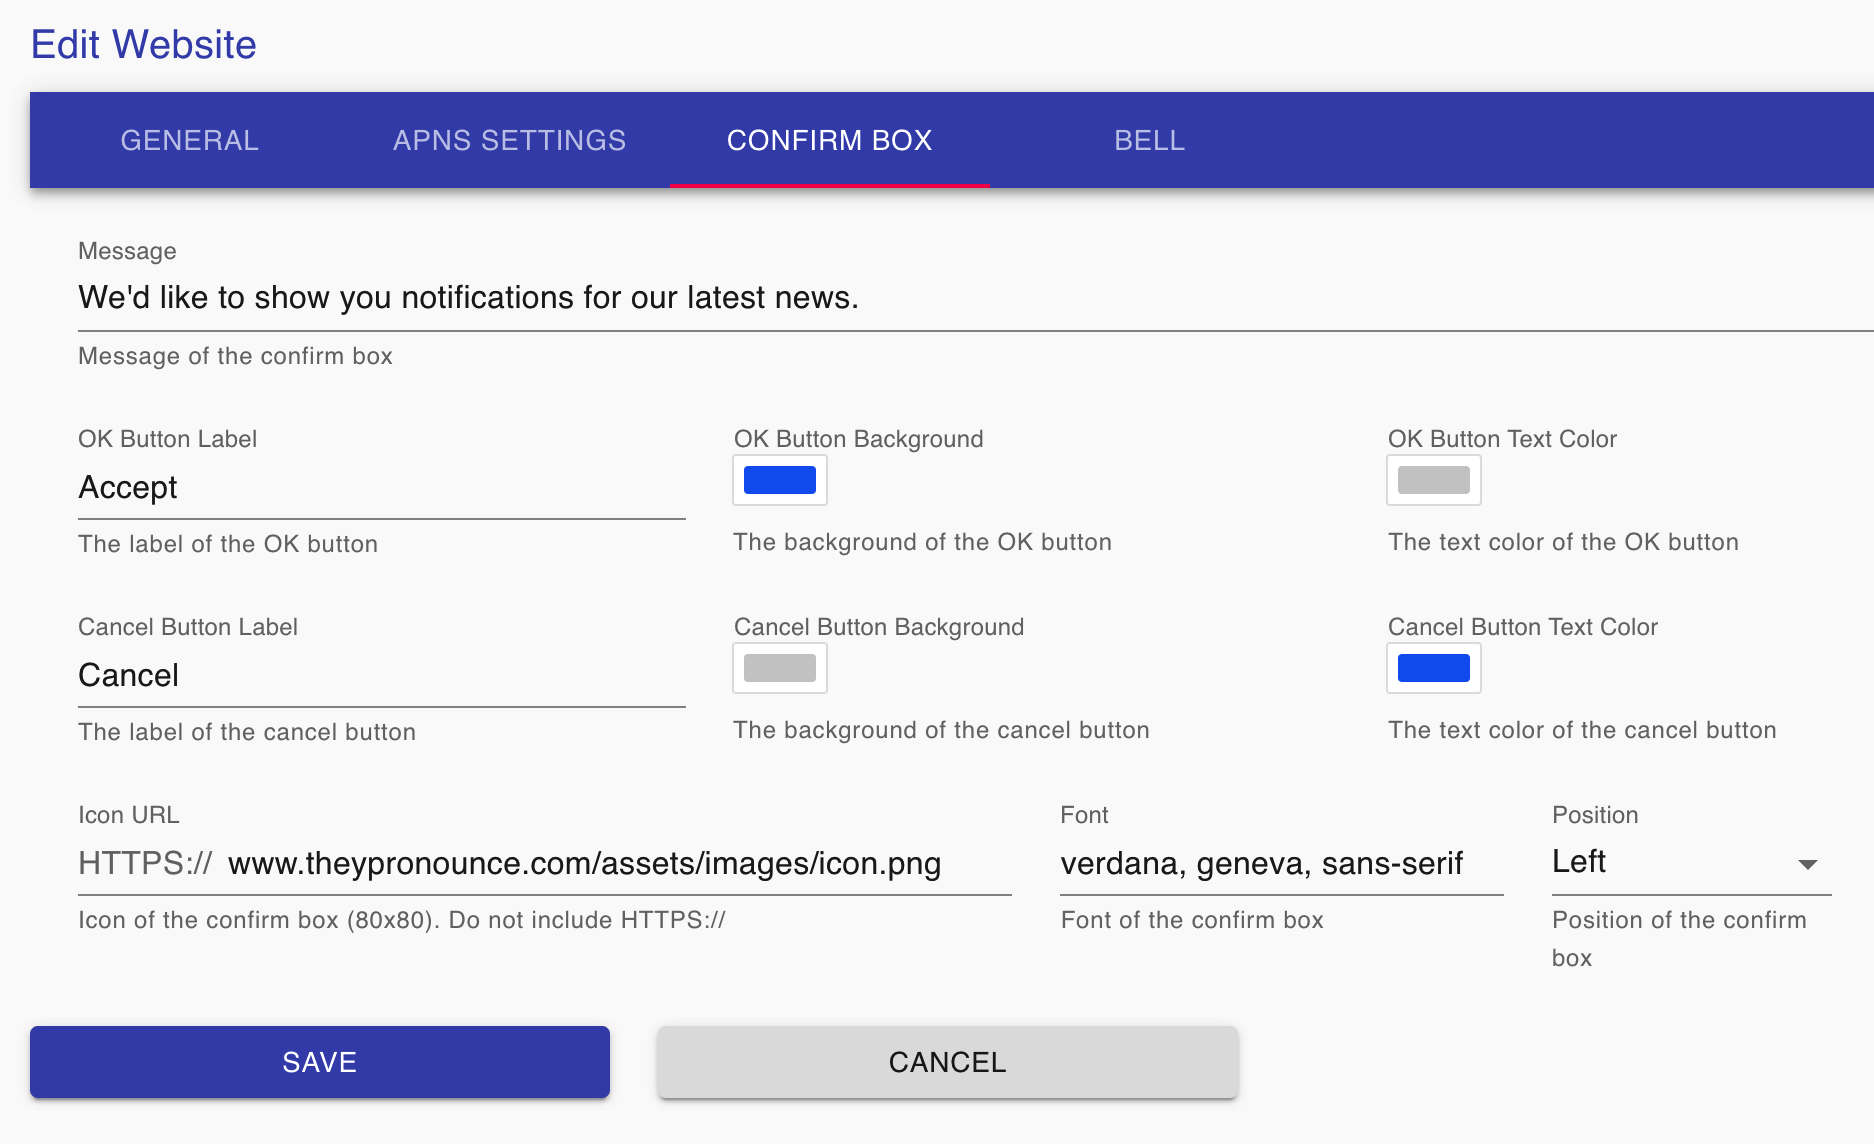This screenshot has width=1874, height=1144.
Task: Click 'The label of the cancel button' hint
Action: point(247,732)
